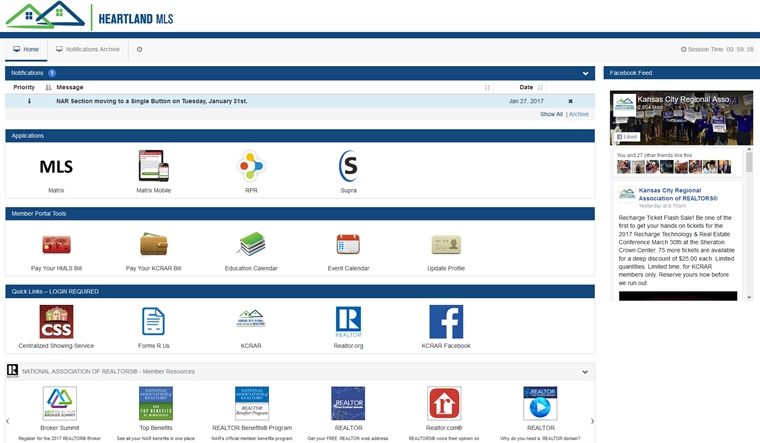Click Show All notifications link
760x443 pixels.
coord(552,114)
